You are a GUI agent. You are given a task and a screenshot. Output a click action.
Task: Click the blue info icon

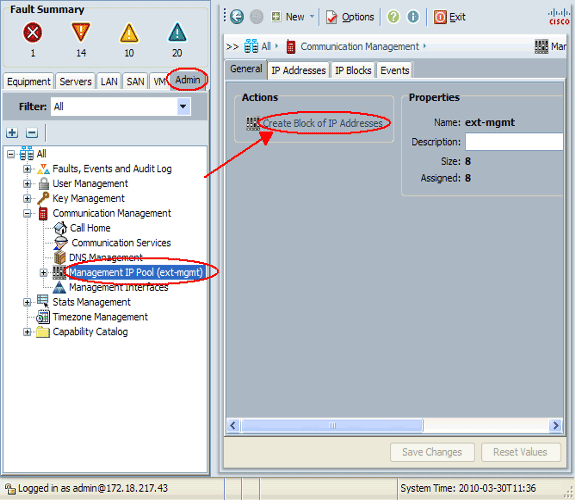pos(413,17)
